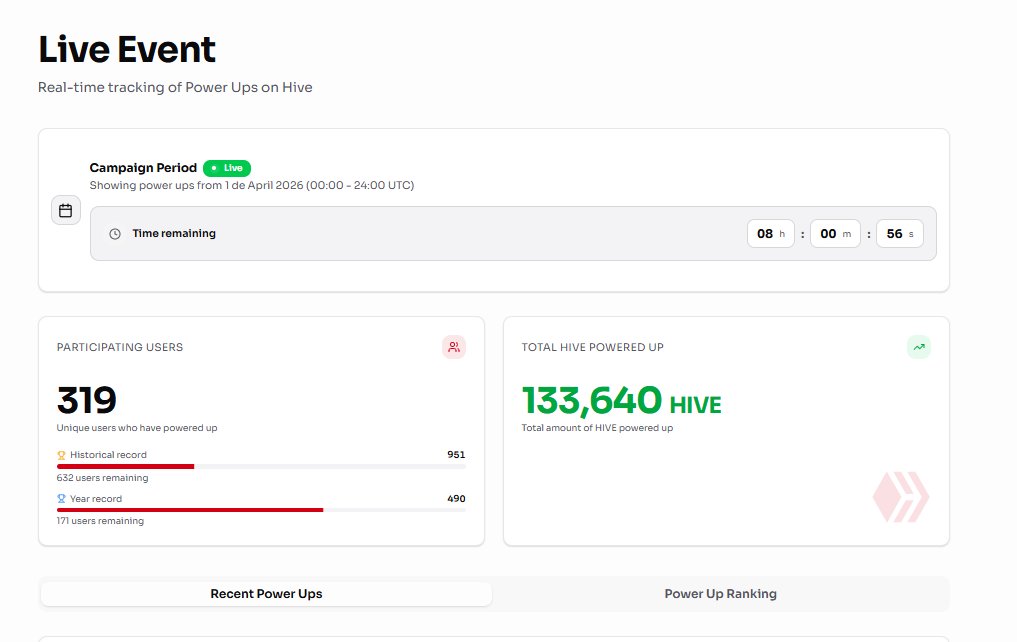Image resolution: width=1017 pixels, height=642 pixels.
Task: Click the trending-up icon in Total HIVE card
Action: (918, 347)
